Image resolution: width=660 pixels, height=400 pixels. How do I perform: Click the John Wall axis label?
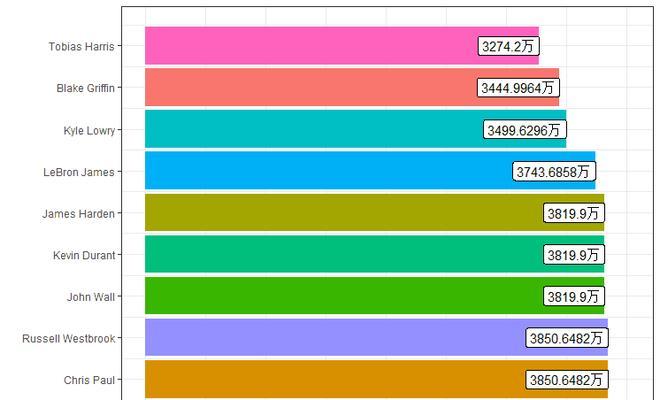point(91,297)
